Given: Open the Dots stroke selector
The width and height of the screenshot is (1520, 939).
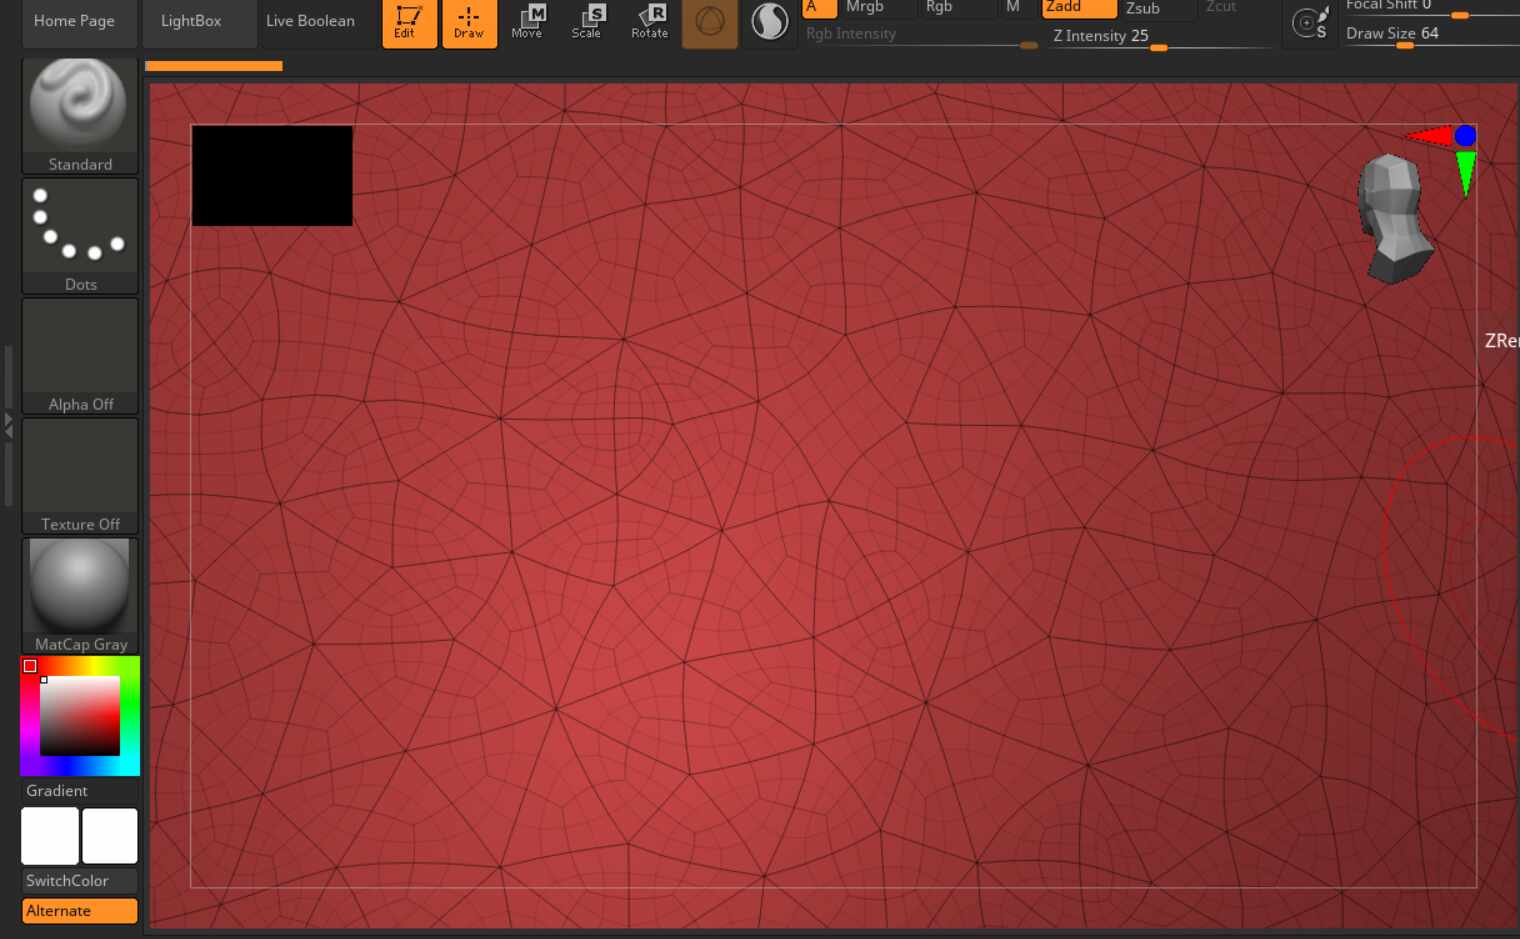Looking at the screenshot, I should tap(80, 236).
